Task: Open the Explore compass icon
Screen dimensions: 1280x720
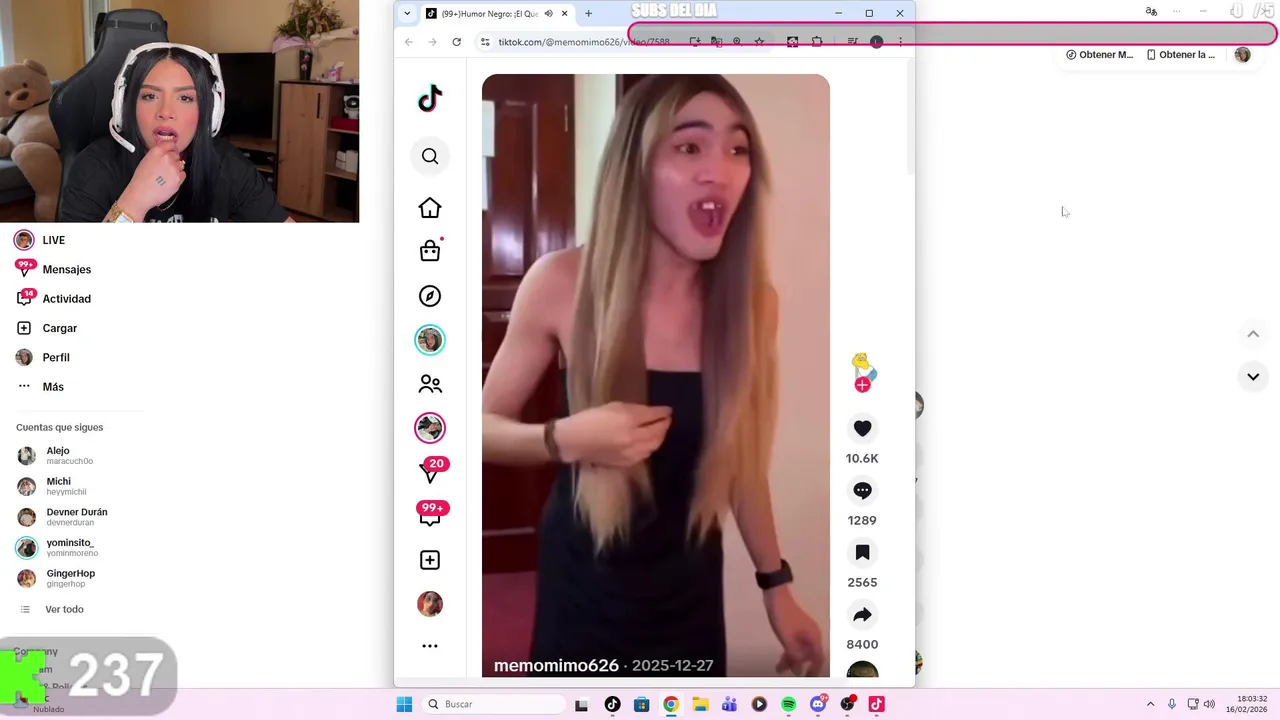Action: [430, 296]
